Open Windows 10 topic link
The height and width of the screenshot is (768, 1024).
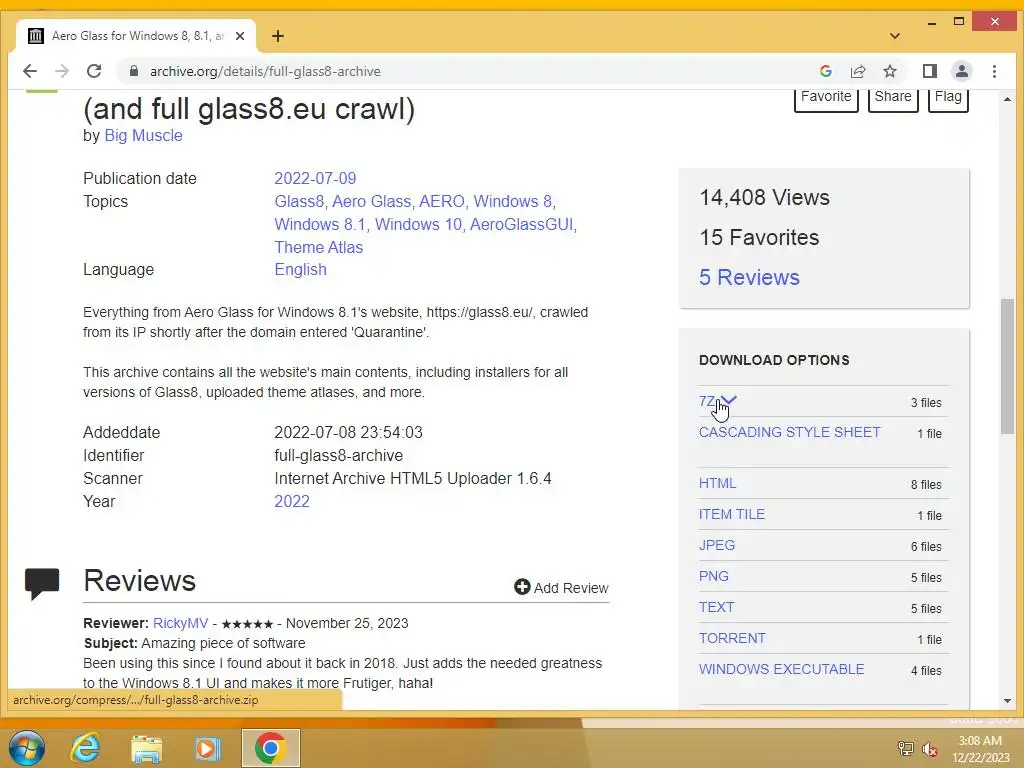418,224
